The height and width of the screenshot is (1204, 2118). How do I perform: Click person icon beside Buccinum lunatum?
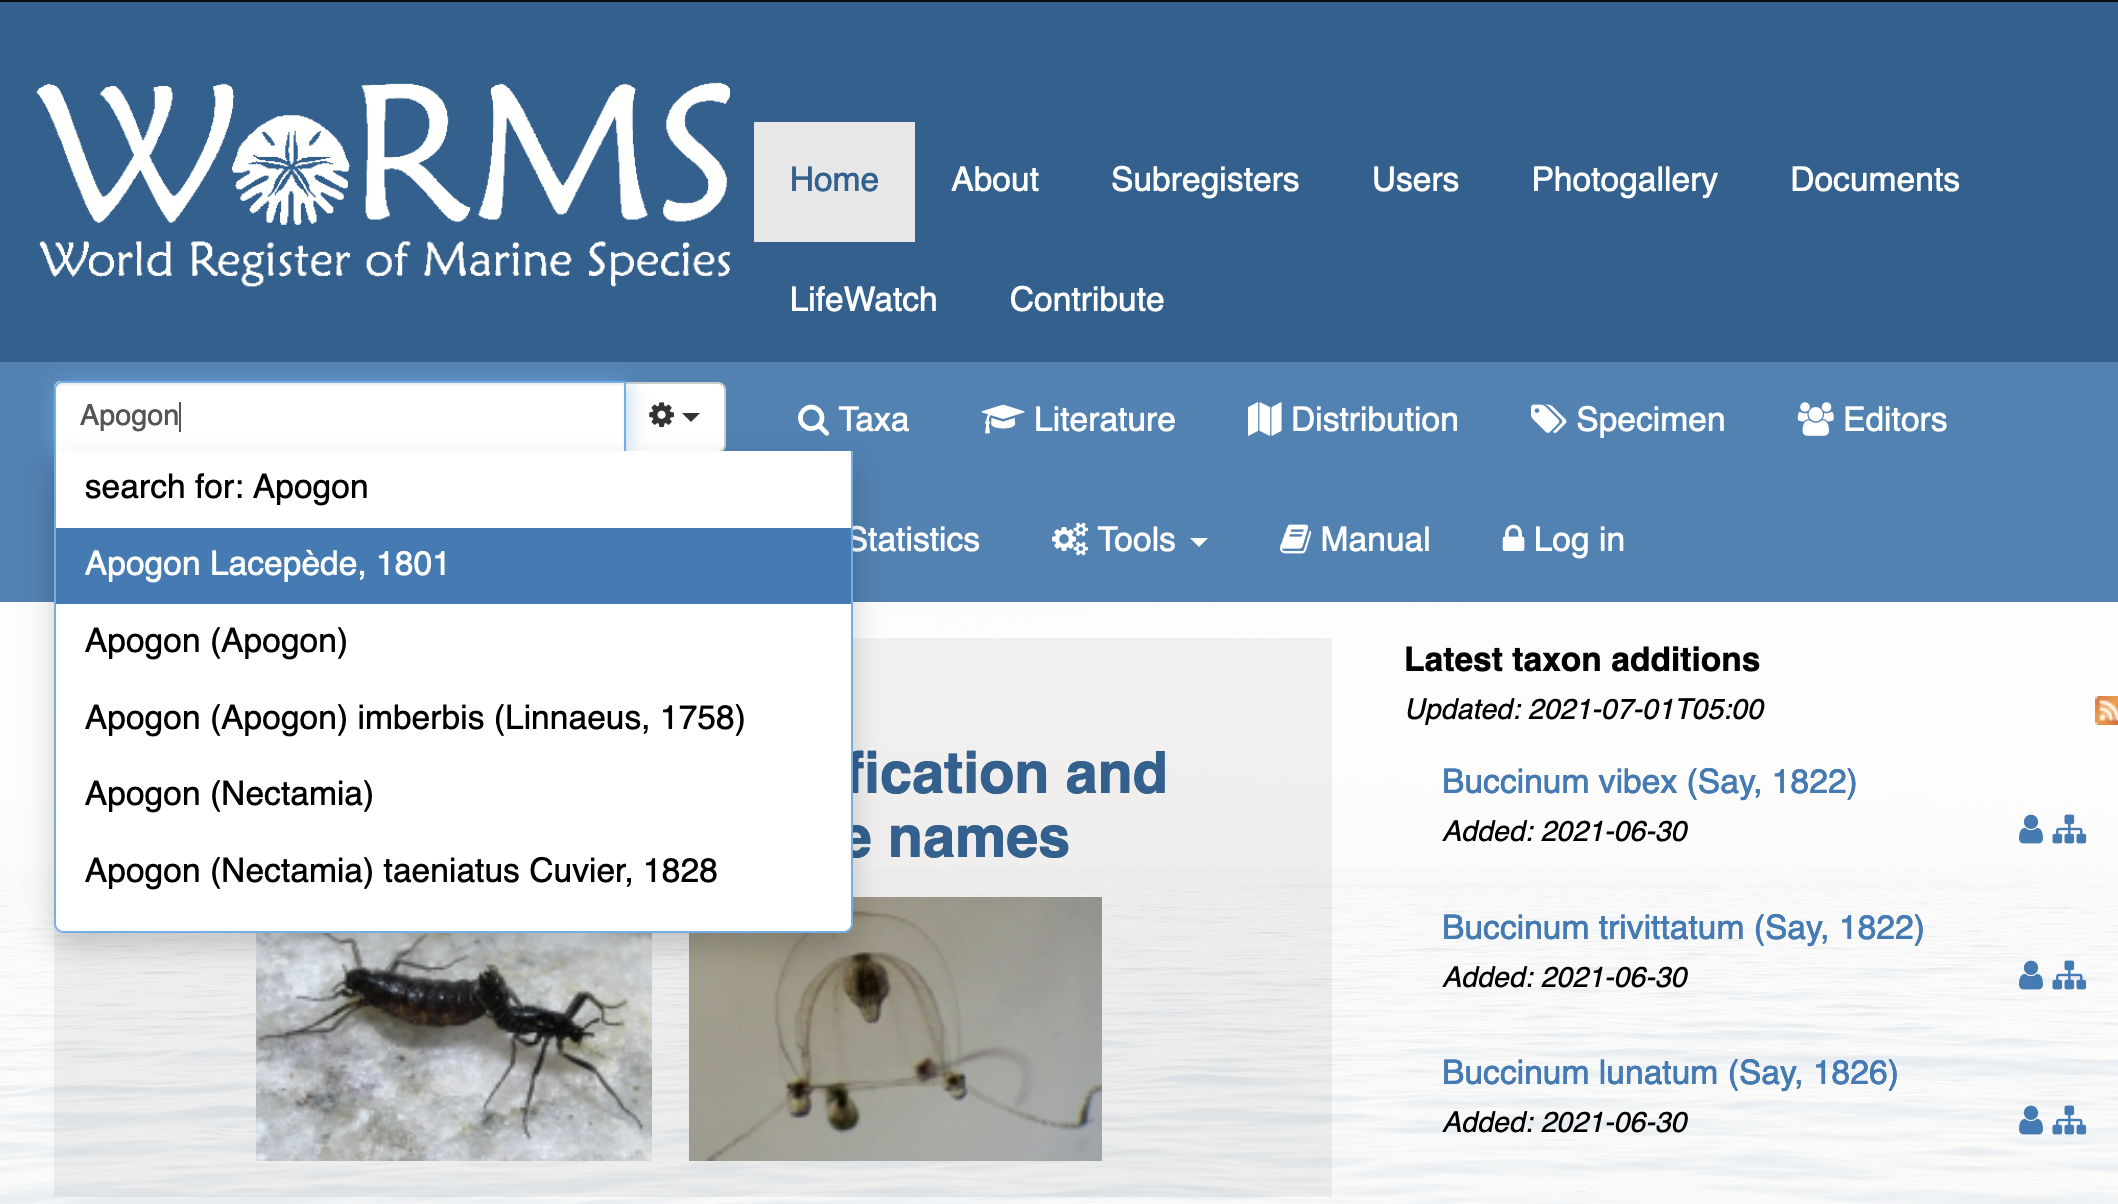tap(2030, 1121)
